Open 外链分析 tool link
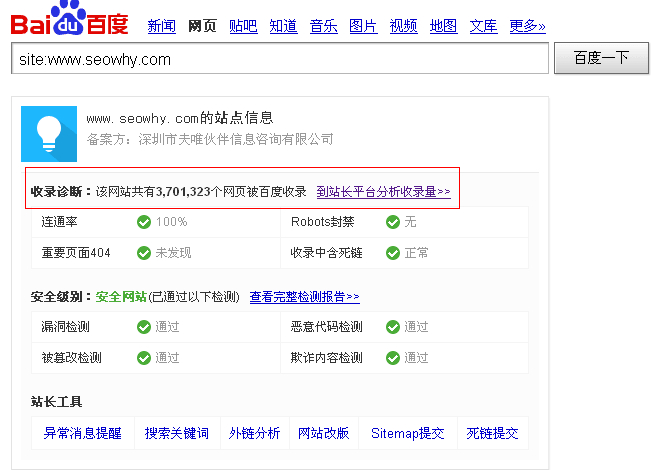 pyautogui.click(x=254, y=433)
